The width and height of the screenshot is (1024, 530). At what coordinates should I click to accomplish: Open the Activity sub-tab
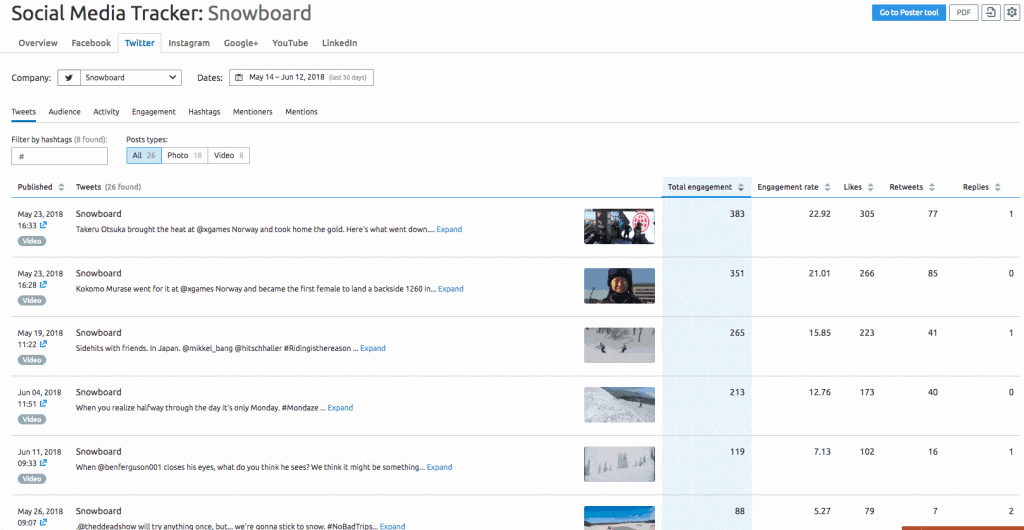tap(106, 112)
